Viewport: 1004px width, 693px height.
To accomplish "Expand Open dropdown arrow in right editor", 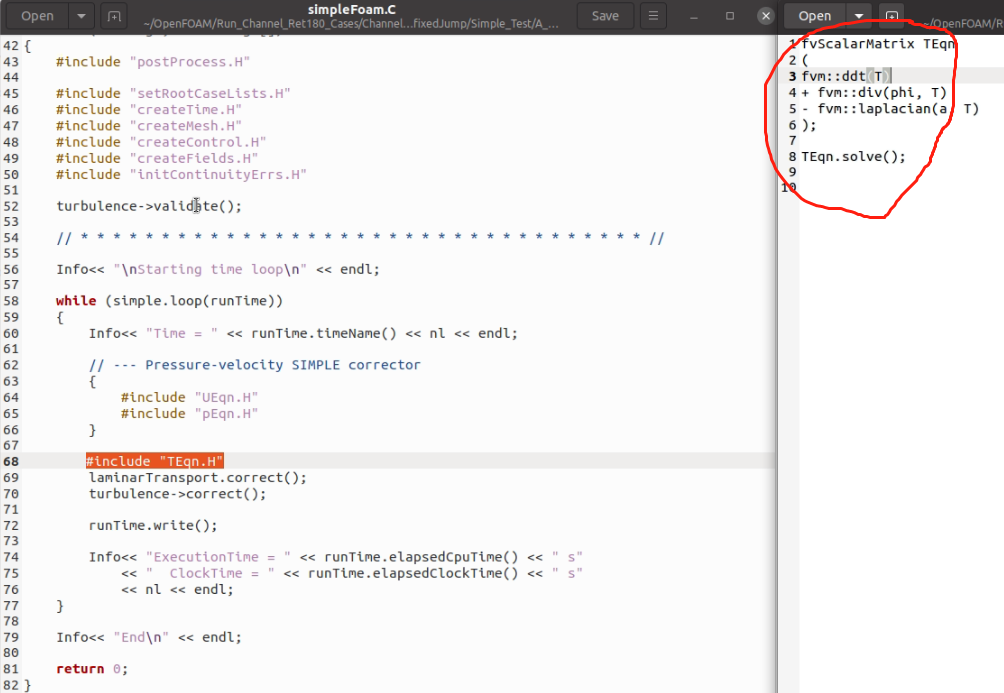I will point(859,16).
